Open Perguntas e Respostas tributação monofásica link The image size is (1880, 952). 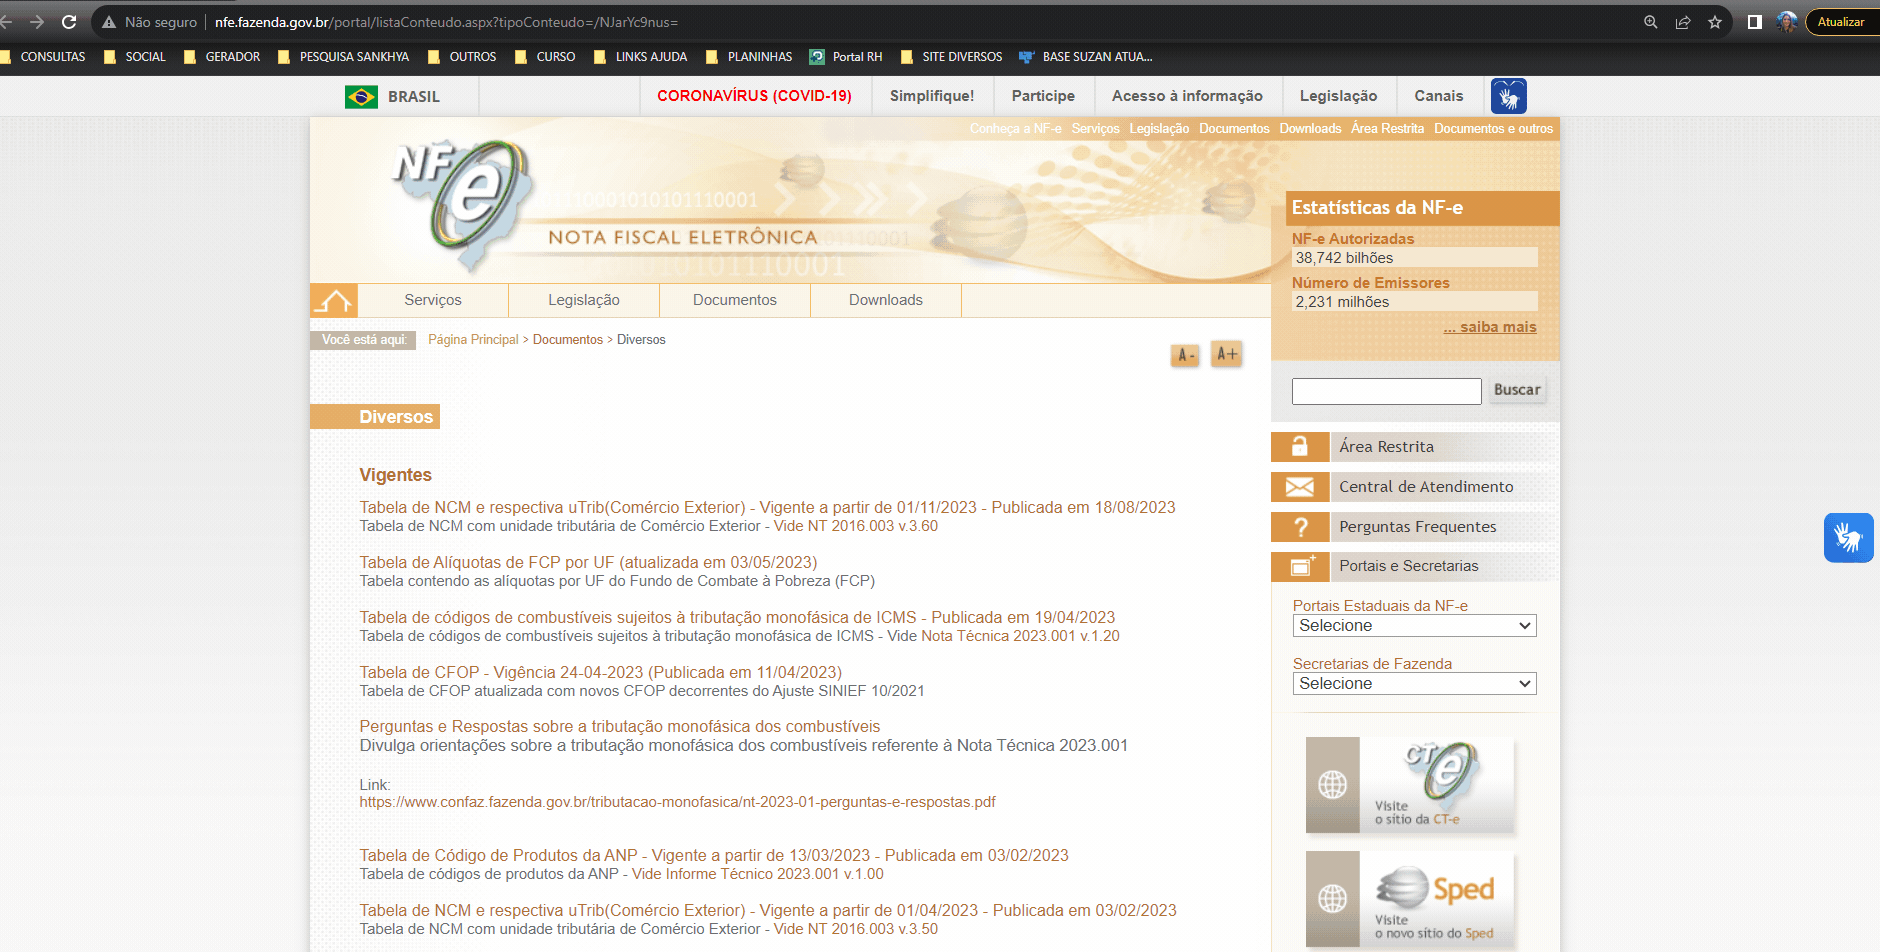(620, 727)
